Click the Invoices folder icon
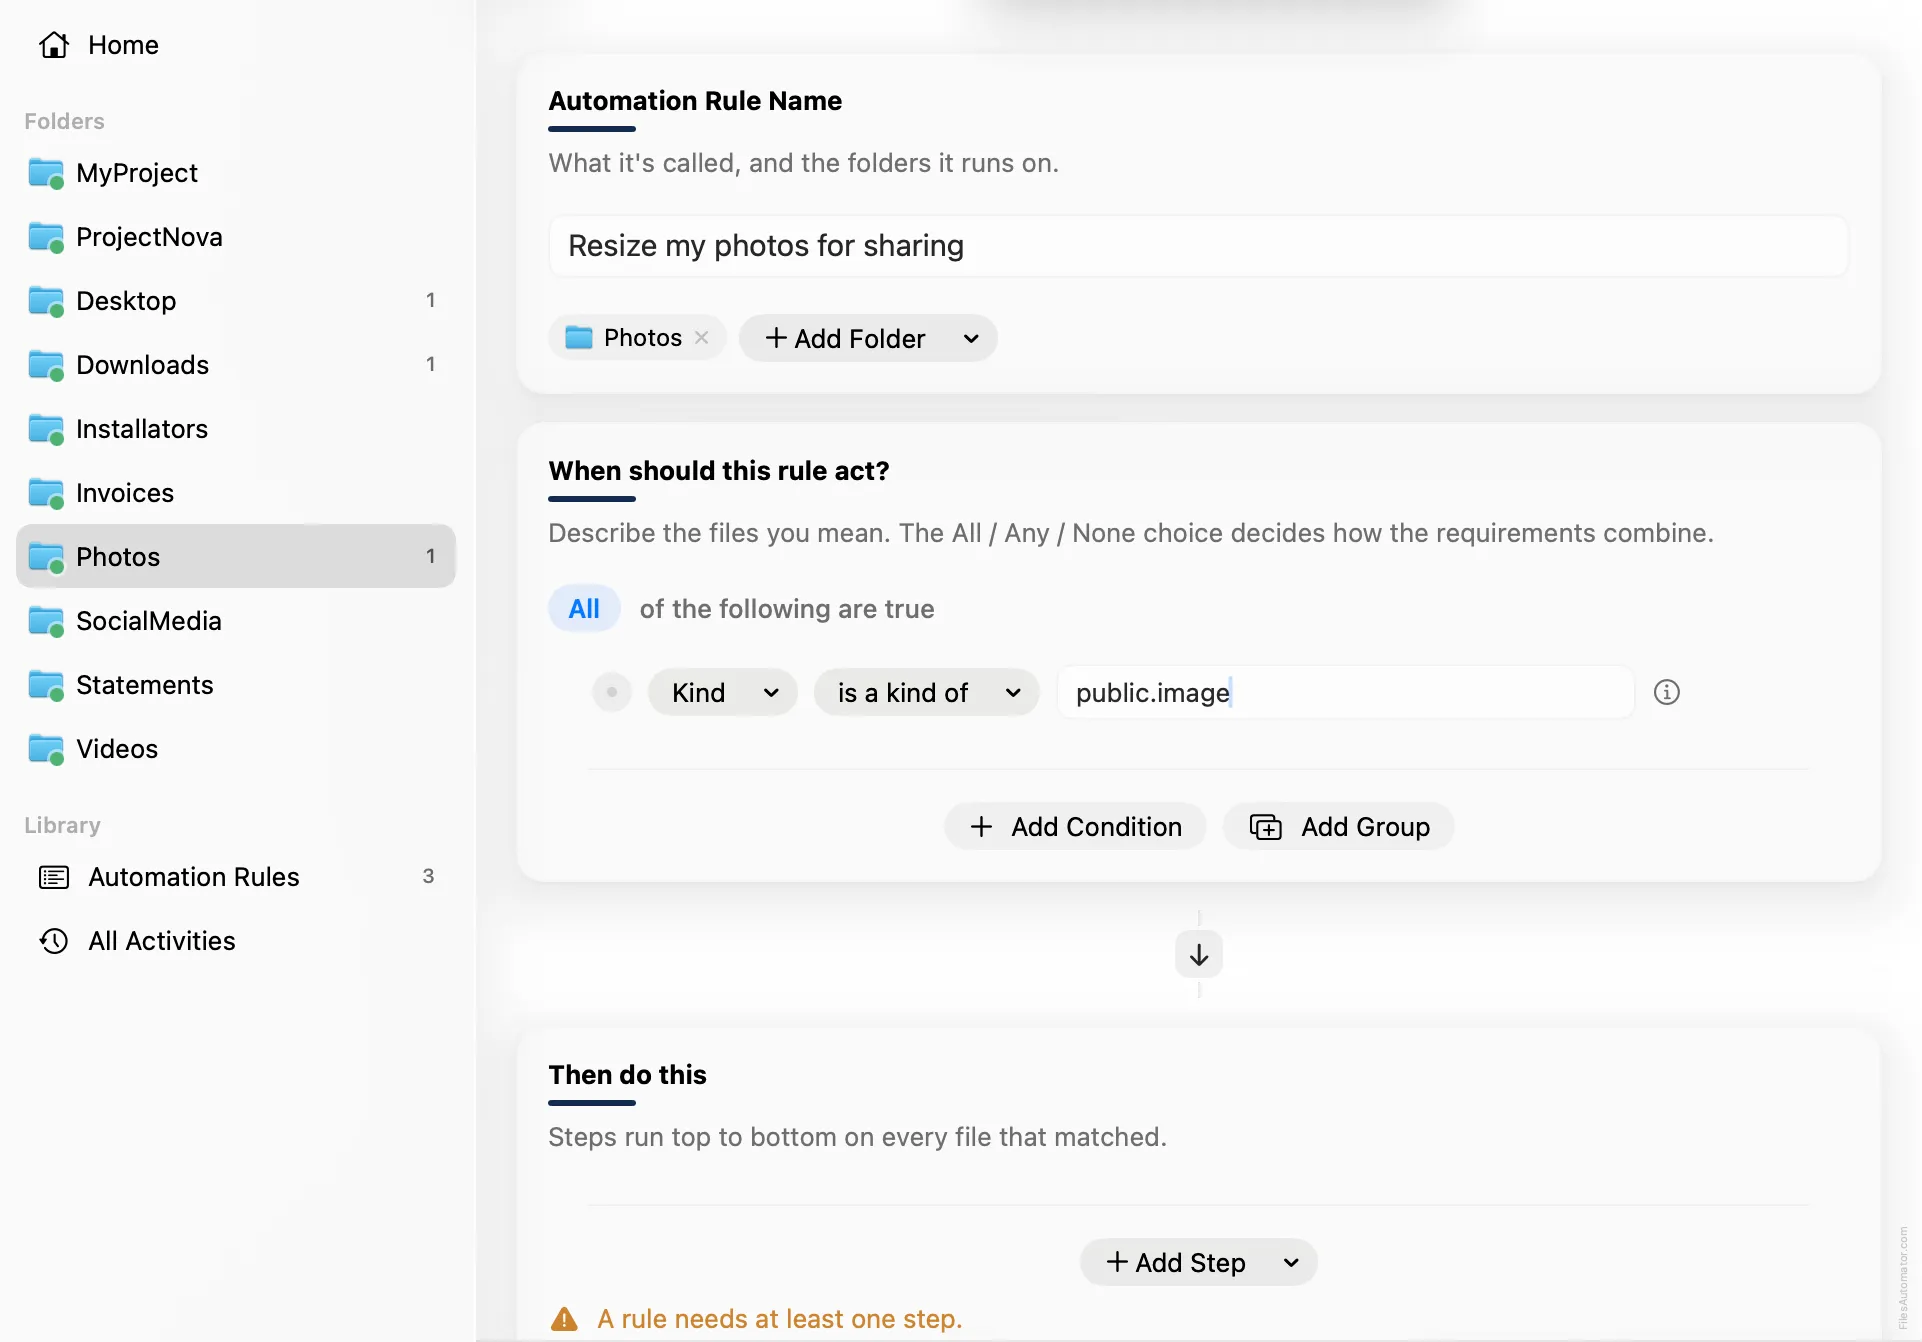This screenshot has height=1342, width=1922. point(46,493)
